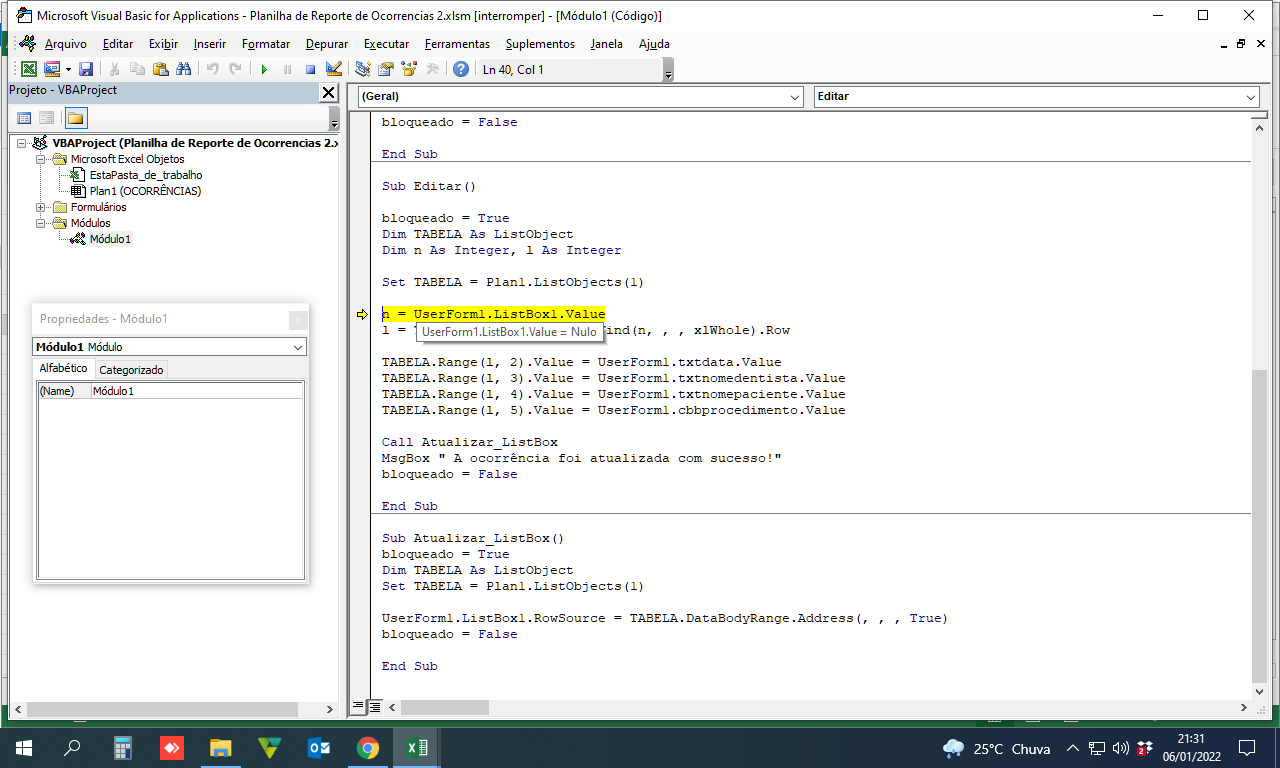Switch to Full Module View button

tap(374, 706)
